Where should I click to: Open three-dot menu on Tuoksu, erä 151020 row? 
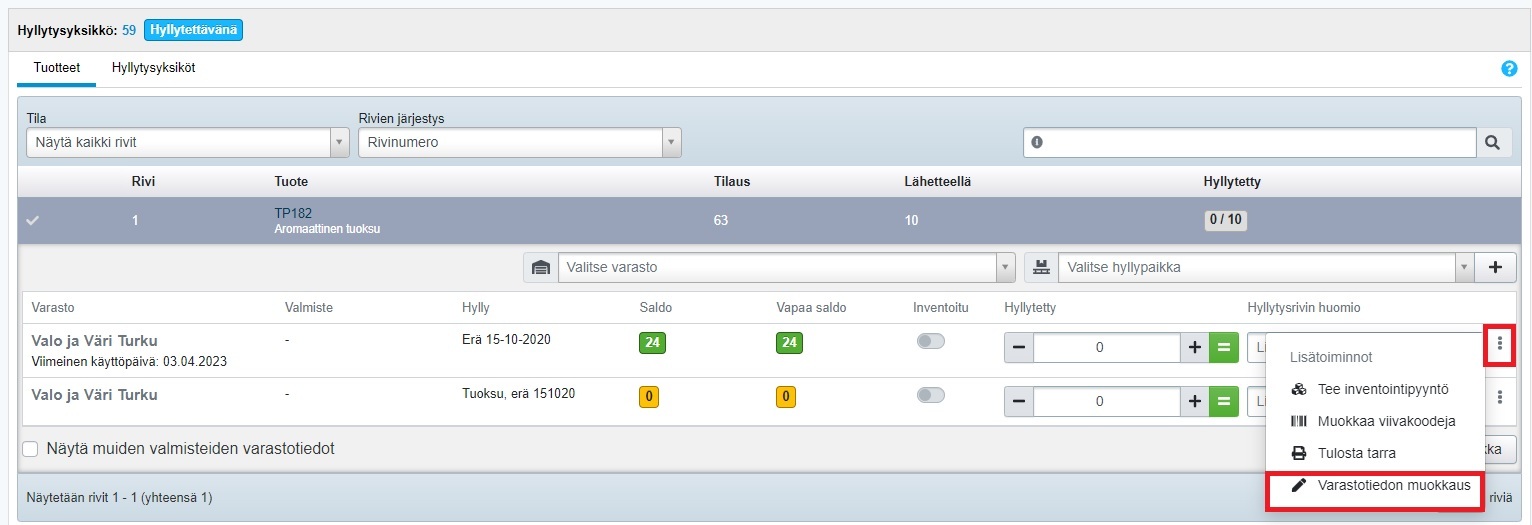point(1499,398)
